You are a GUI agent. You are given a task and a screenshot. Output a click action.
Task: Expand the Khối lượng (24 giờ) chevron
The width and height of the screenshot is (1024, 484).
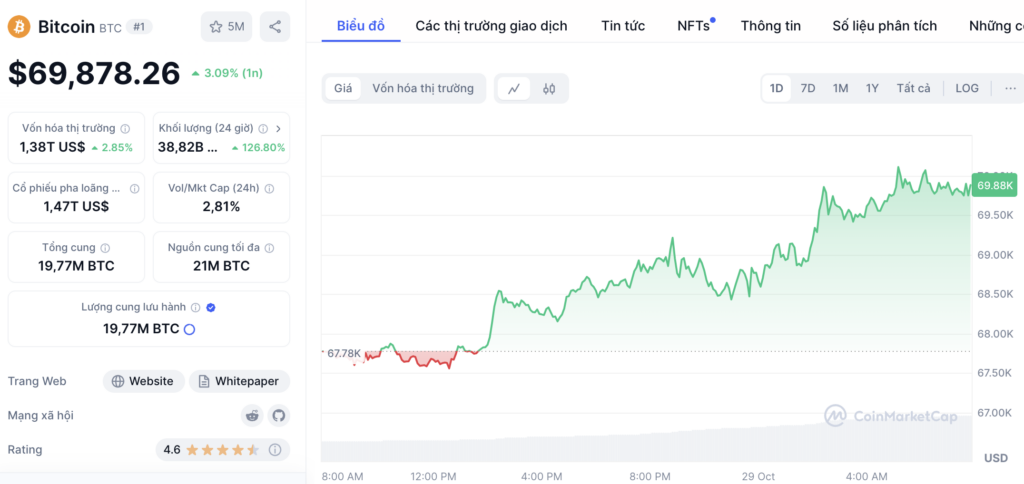click(x=278, y=129)
